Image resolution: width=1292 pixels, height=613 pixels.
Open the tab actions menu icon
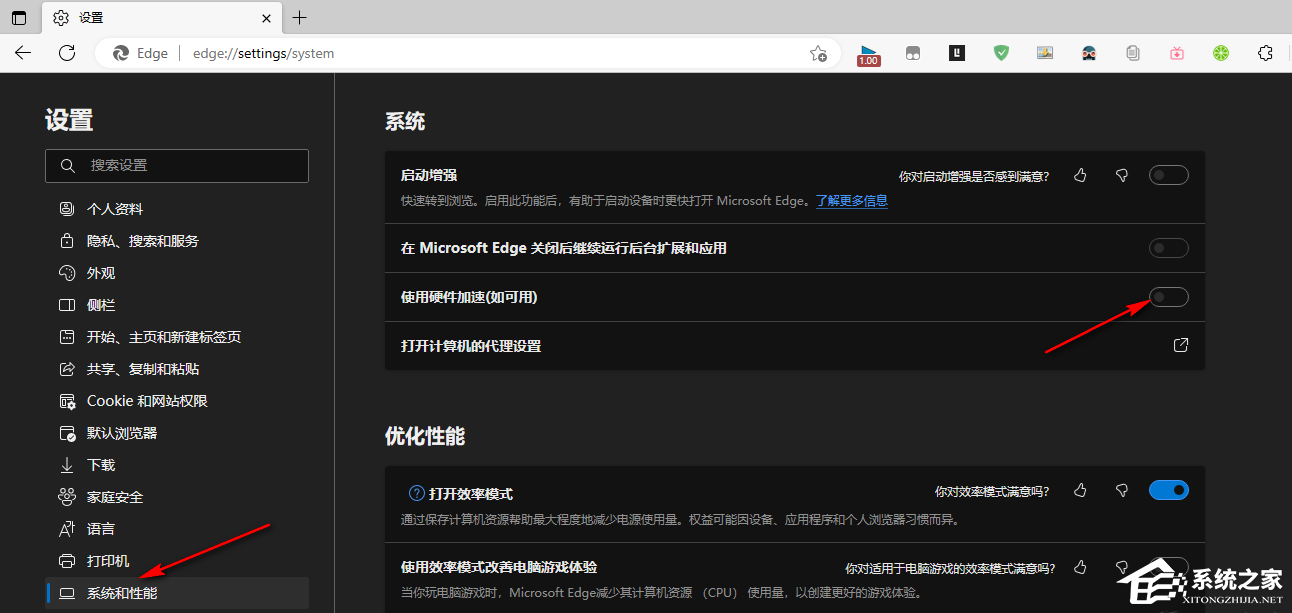(19, 18)
